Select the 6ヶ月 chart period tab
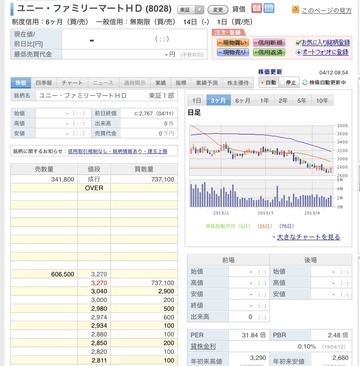Screen dimensions: 360x366 (243, 100)
